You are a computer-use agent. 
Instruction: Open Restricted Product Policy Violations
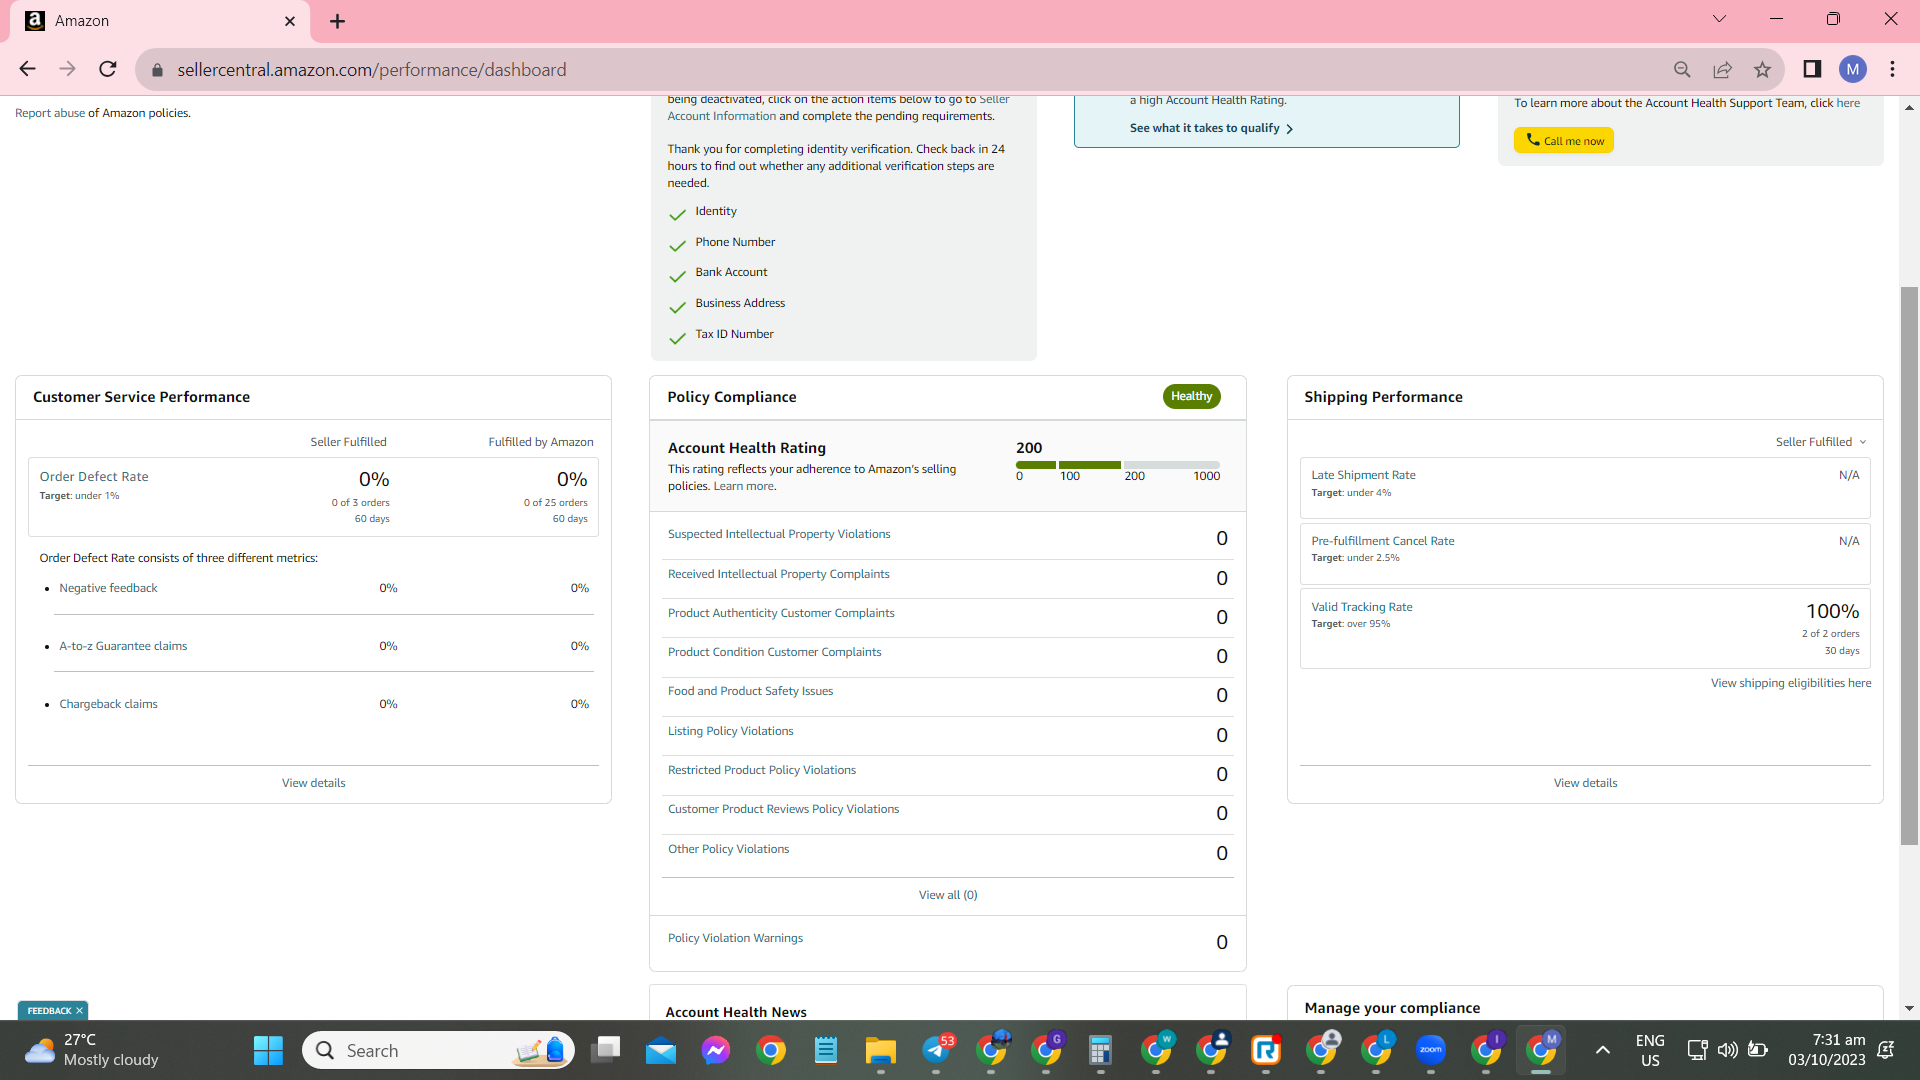762,770
